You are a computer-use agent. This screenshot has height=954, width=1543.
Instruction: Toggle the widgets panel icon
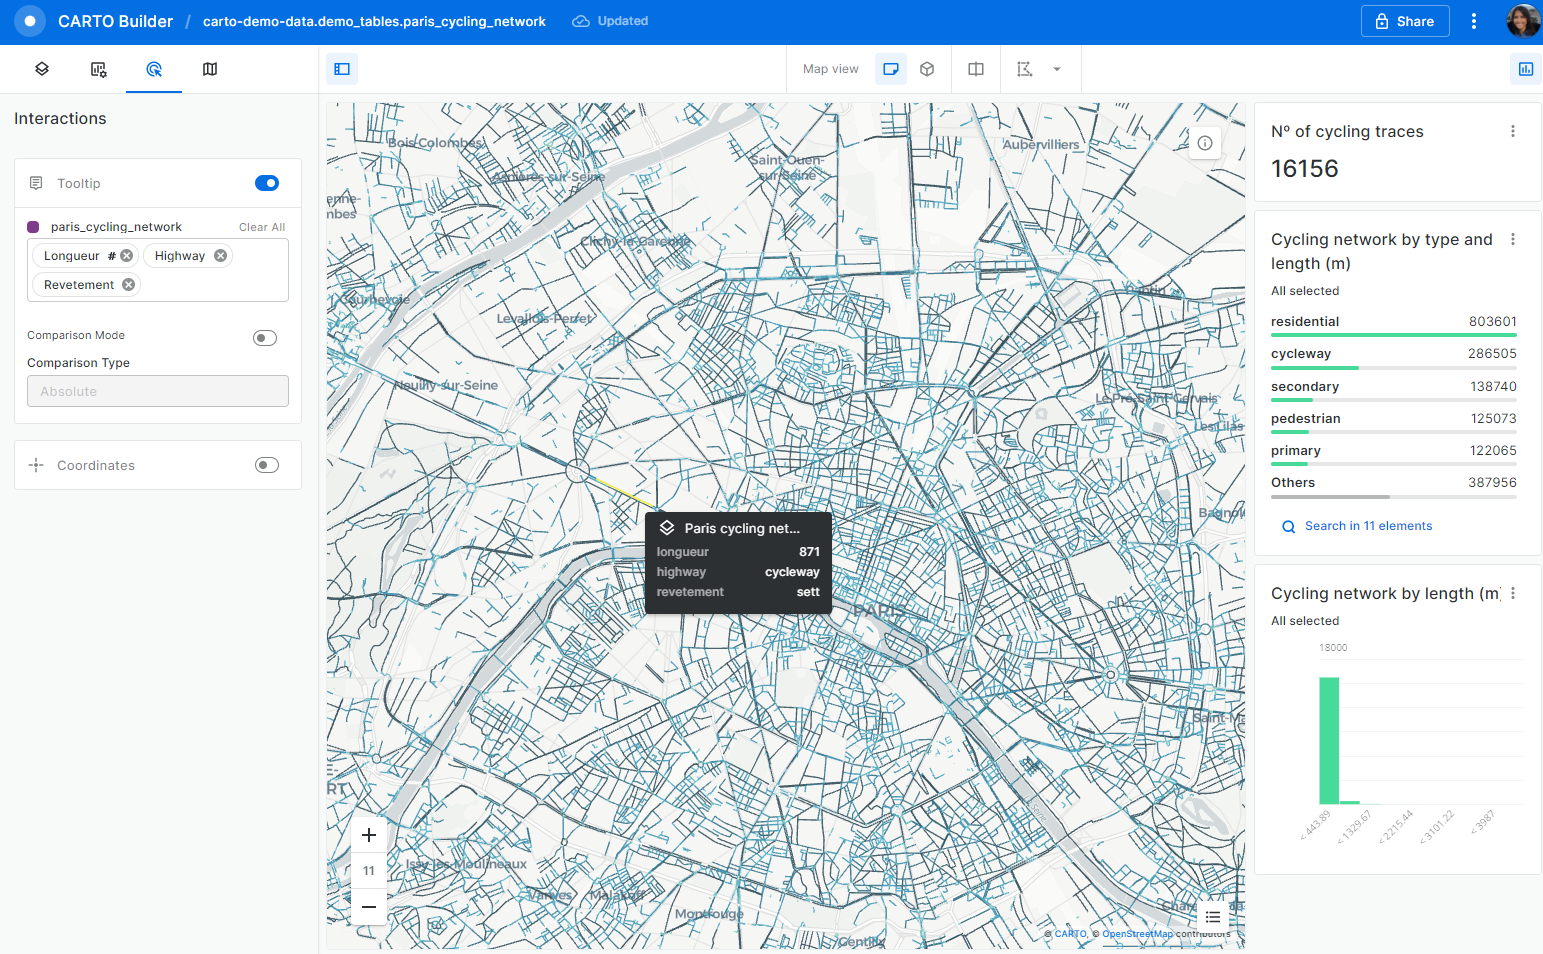1525,69
